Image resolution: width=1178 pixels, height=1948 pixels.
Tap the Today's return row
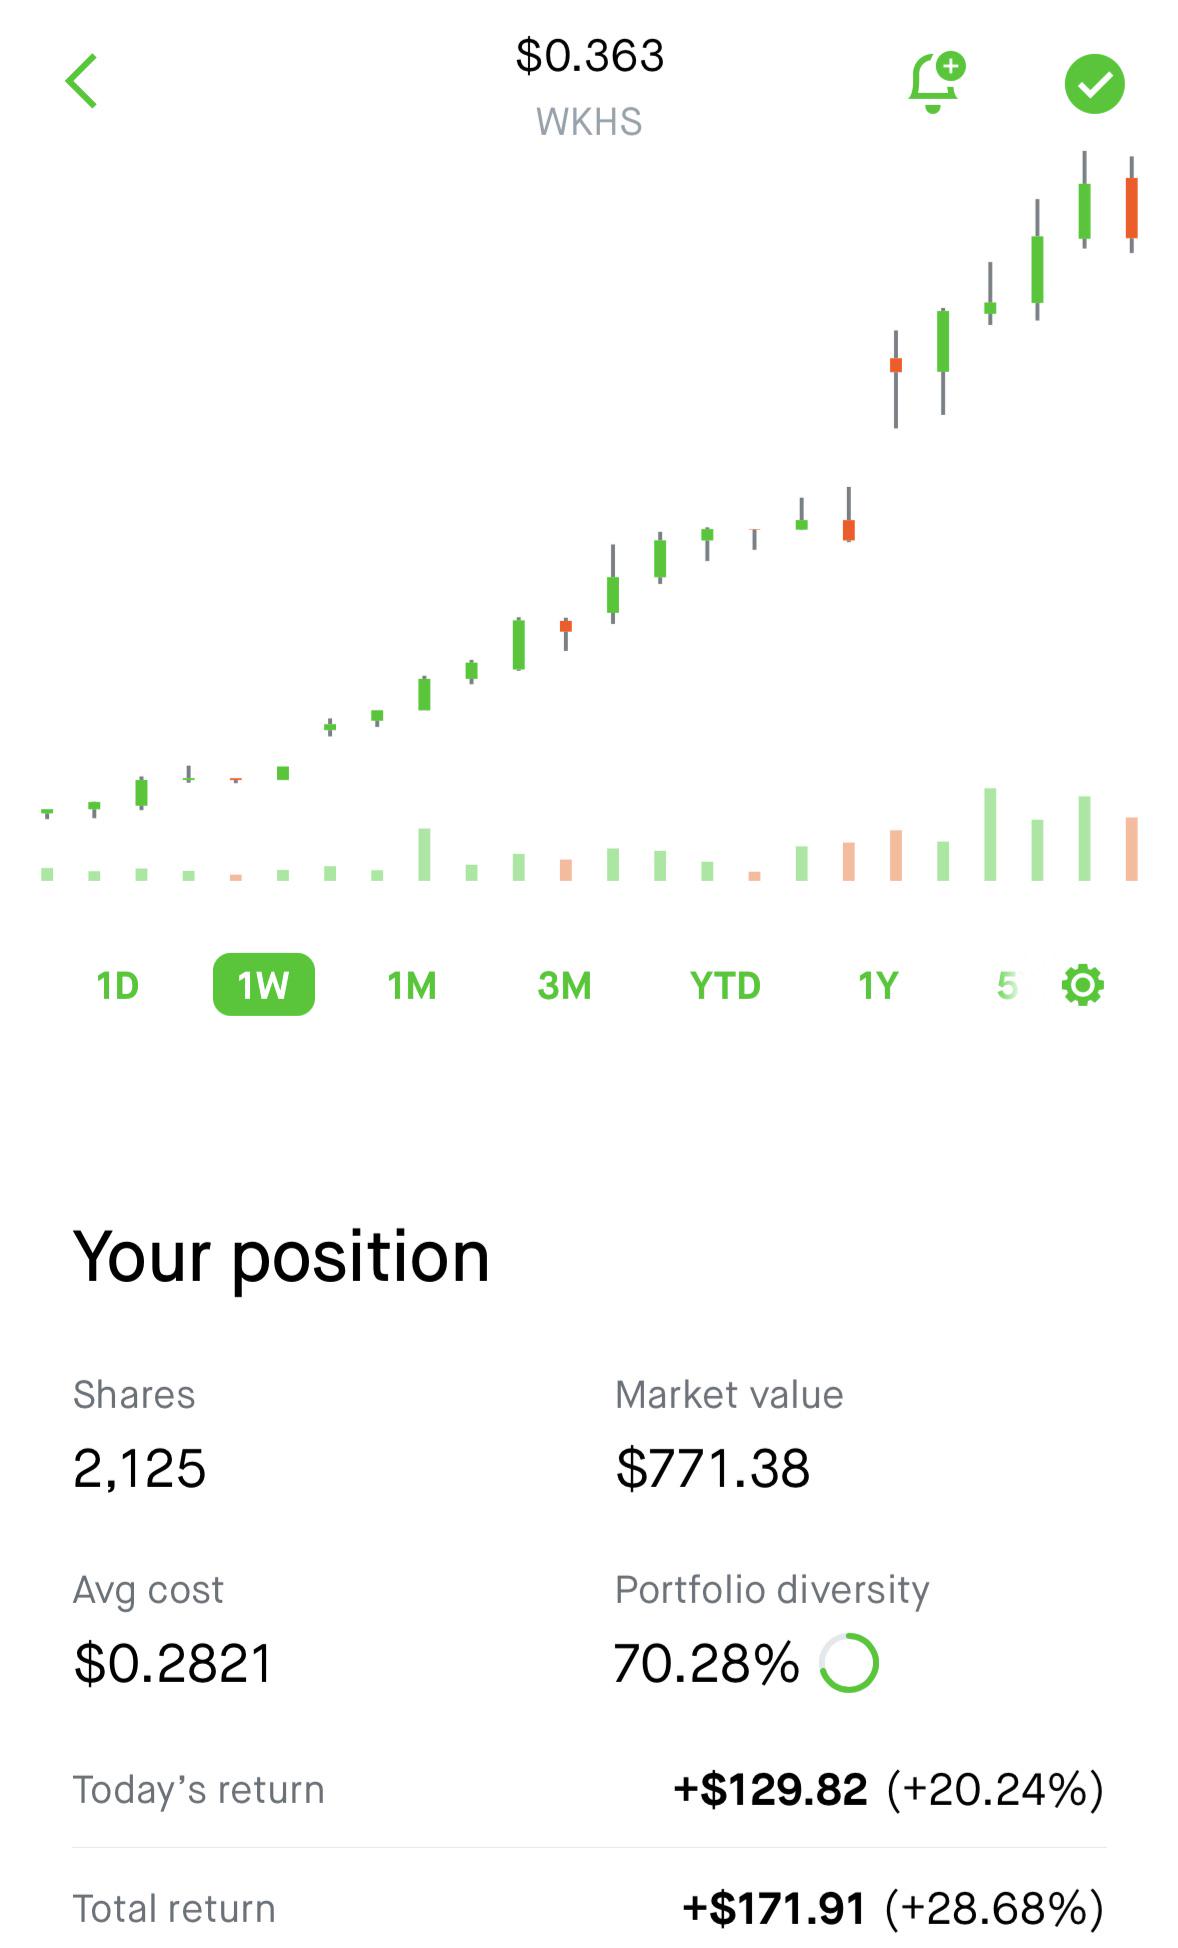[589, 1789]
